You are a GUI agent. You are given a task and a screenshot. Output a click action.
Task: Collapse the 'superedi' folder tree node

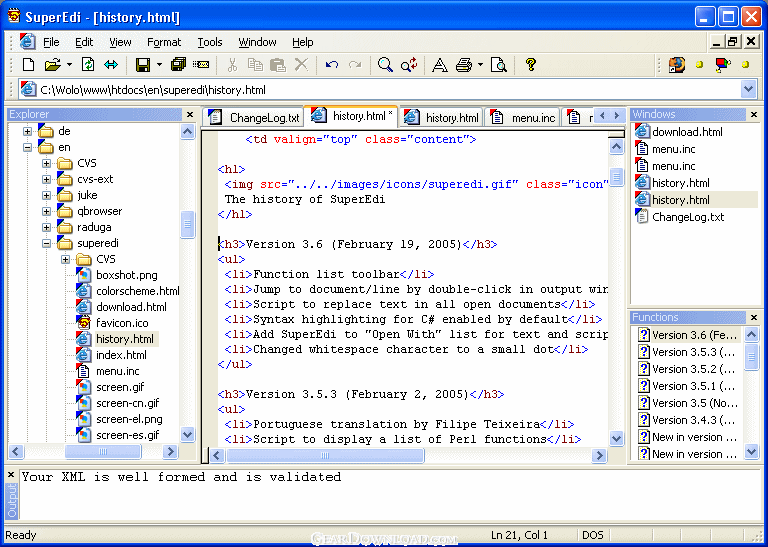tap(46, 243)
